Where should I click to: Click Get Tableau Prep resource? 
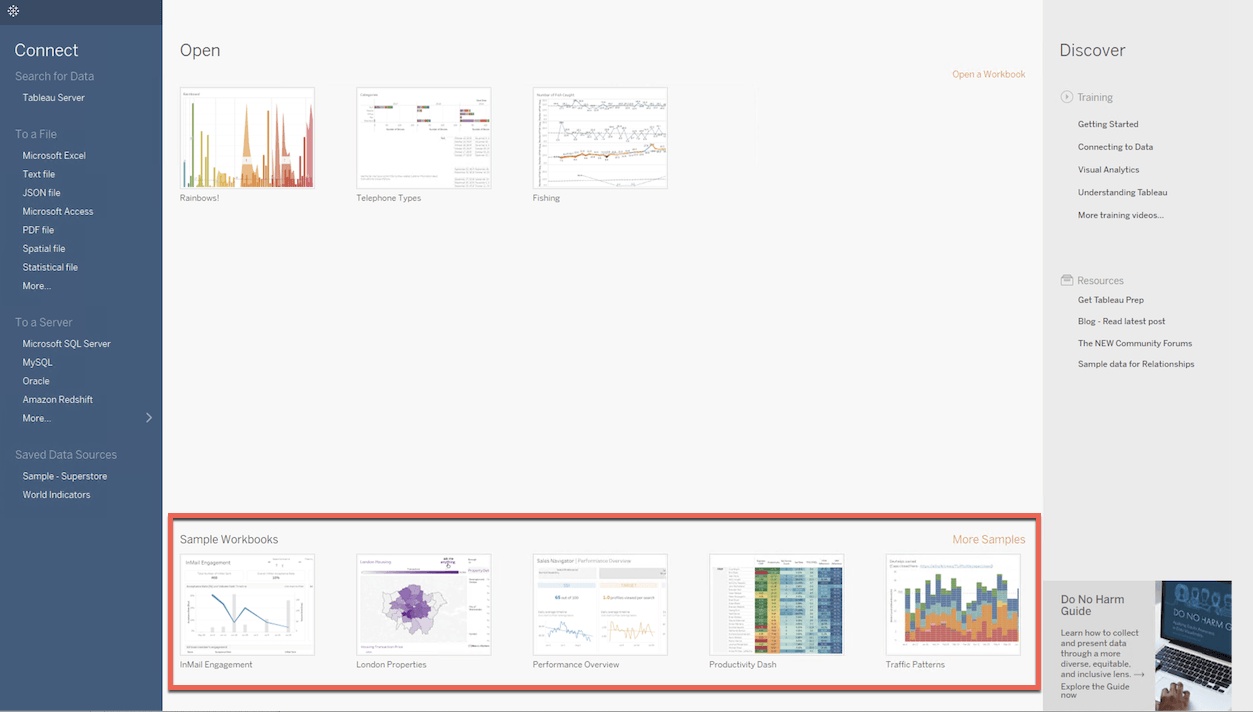click(1111, 300)
